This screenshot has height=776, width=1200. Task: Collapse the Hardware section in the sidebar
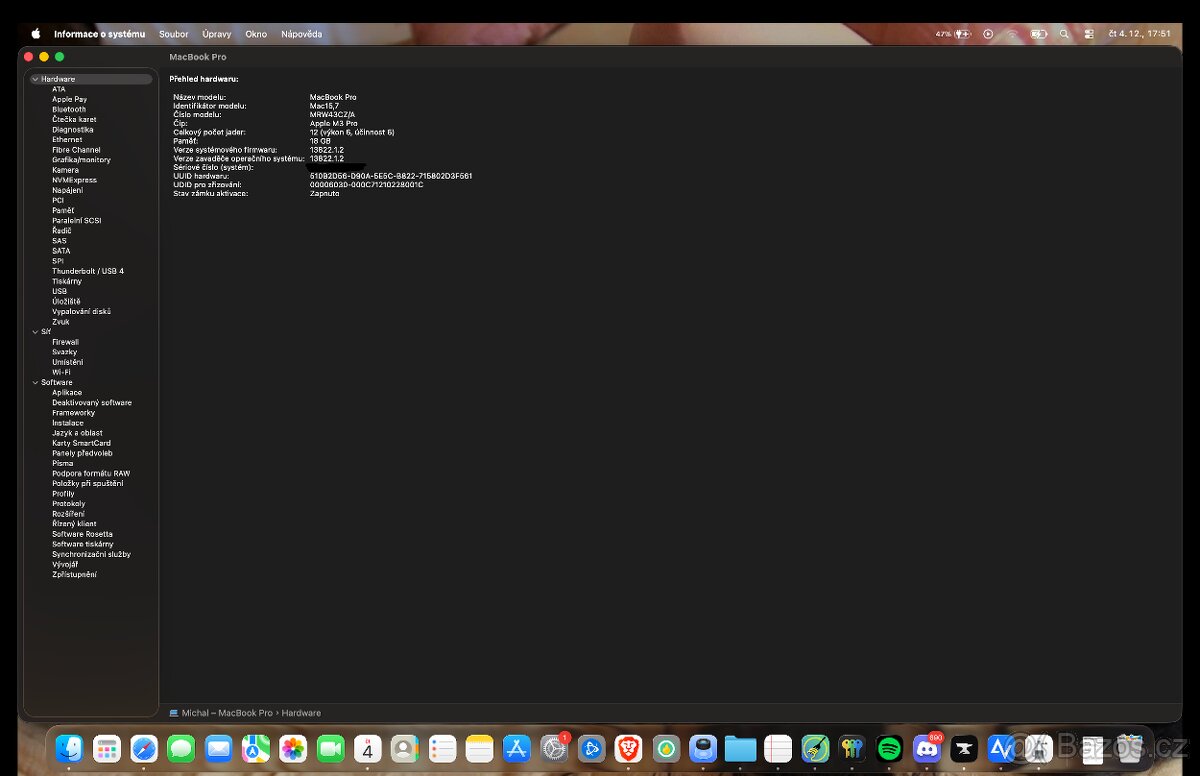pos(35,78)
